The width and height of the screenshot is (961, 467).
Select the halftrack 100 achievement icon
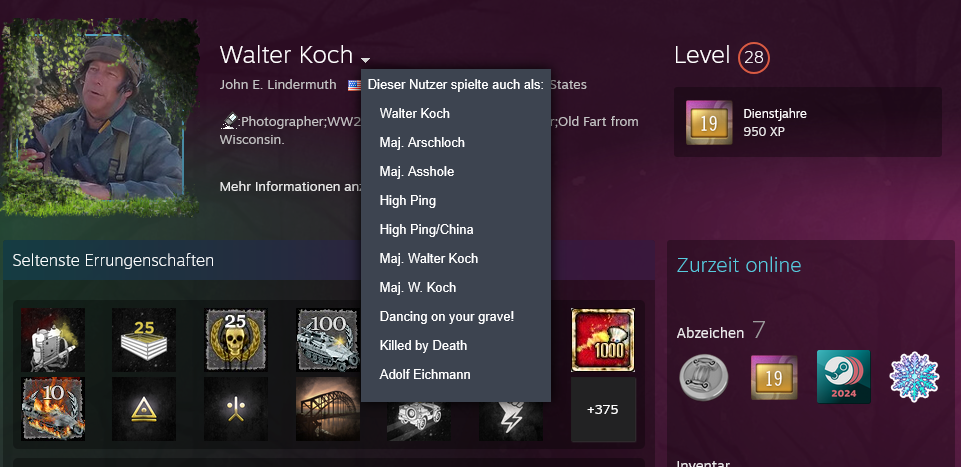[x=328, y=340]
